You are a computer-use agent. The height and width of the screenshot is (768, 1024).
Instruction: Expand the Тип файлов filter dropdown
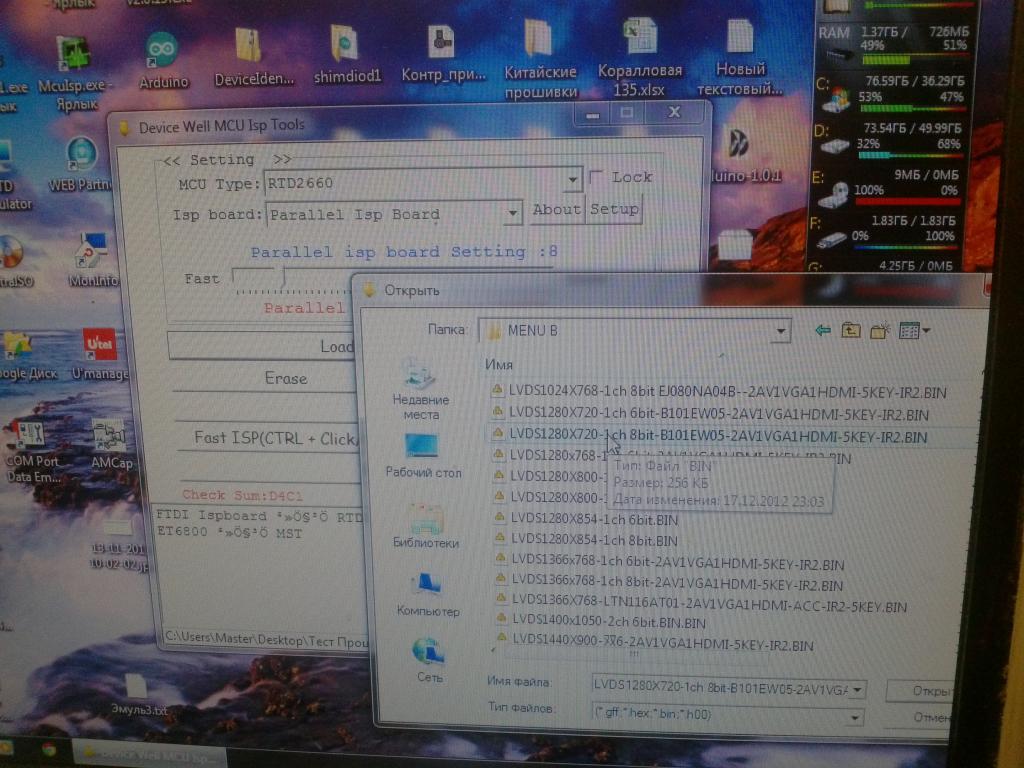pos(855,717)
